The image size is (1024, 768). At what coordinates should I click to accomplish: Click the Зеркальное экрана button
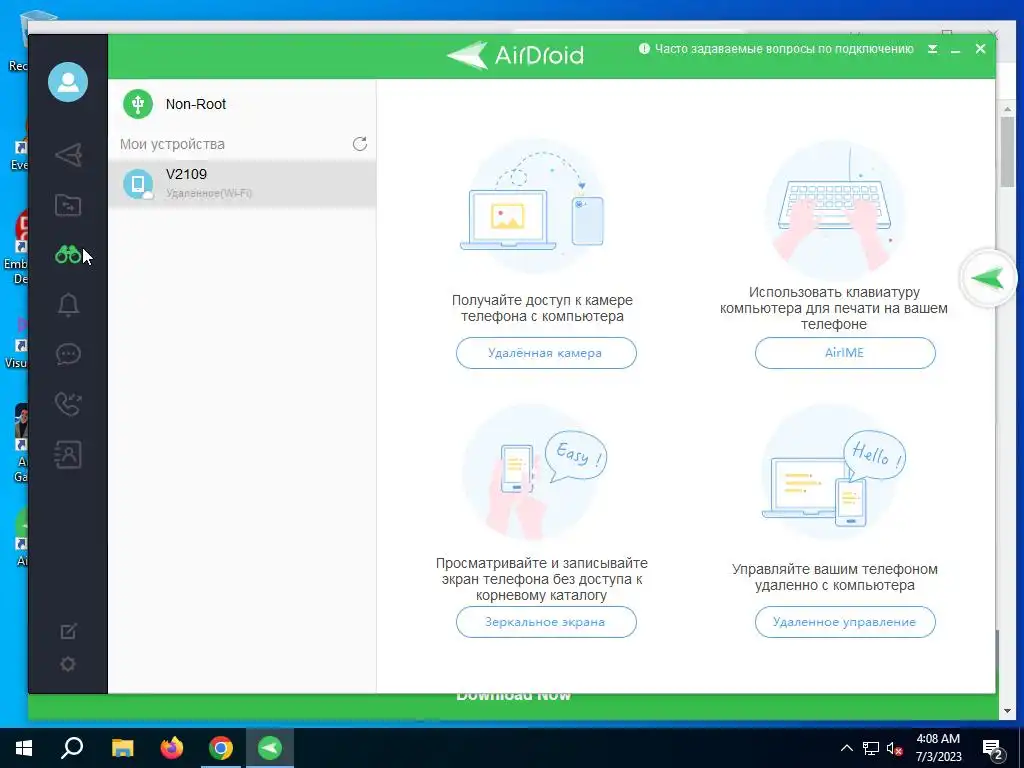coord(546,622)
